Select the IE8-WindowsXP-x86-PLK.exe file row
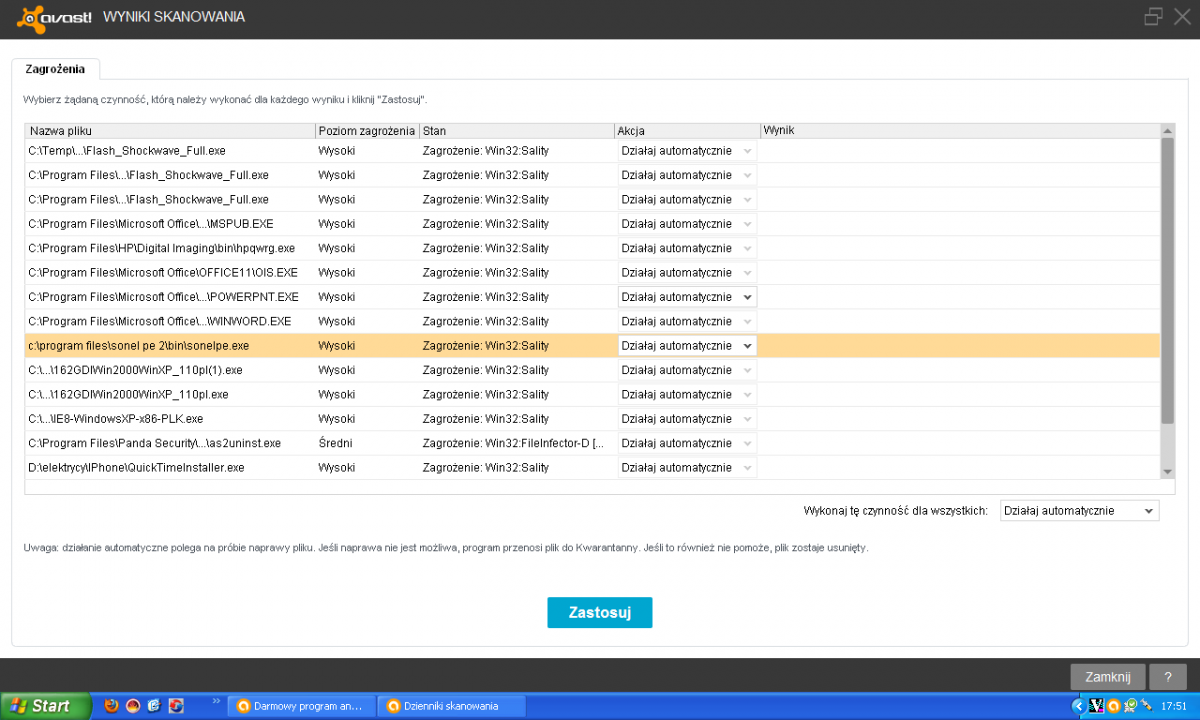 pyautogui.click(x=592, y=419)
